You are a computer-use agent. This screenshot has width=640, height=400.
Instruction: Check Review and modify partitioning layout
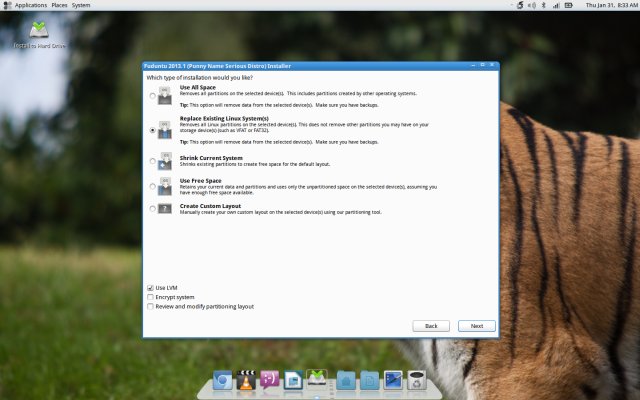pos(151,307)
